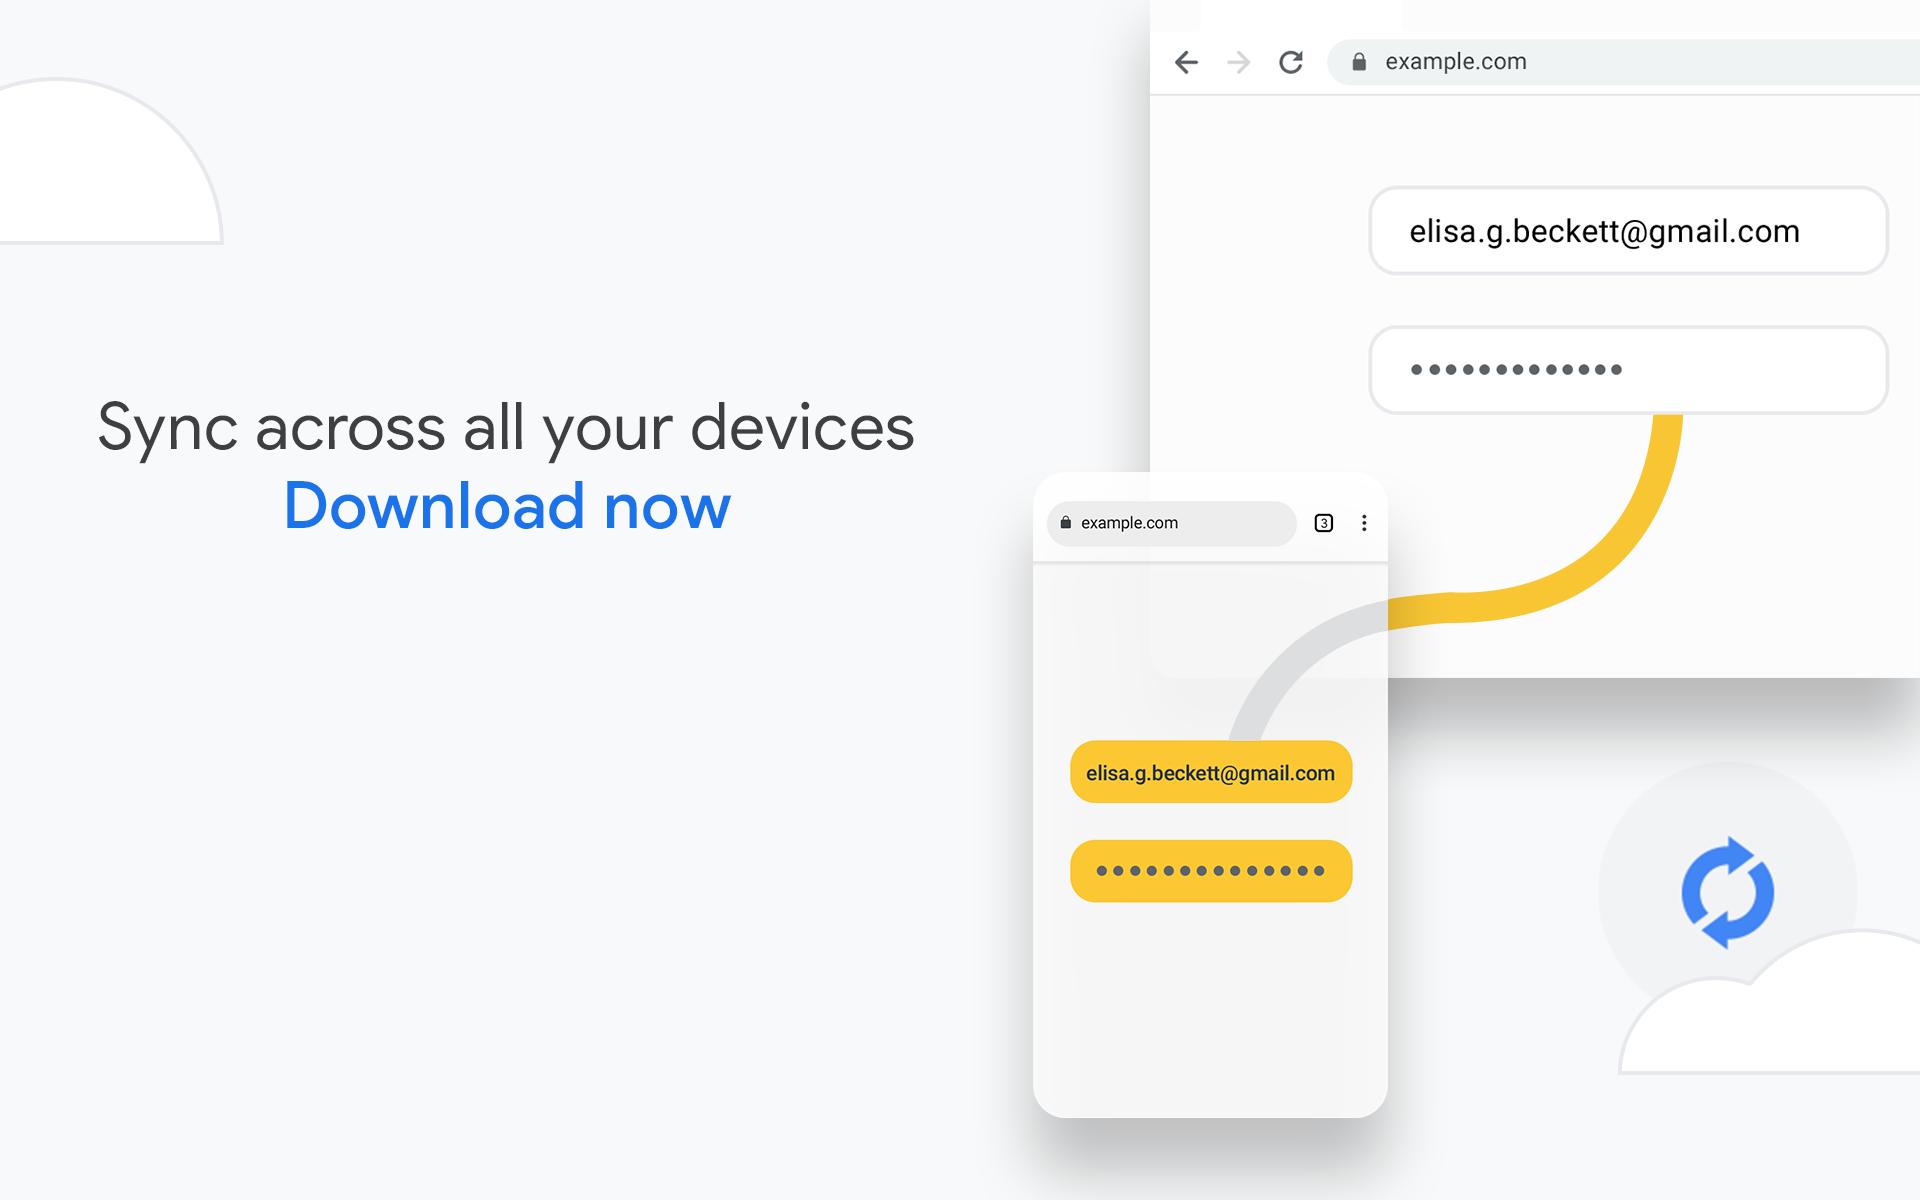Click the page refresh icon
Image resolution: width=1920 pixels, height=1200 pixels.
click(1288, 61)
